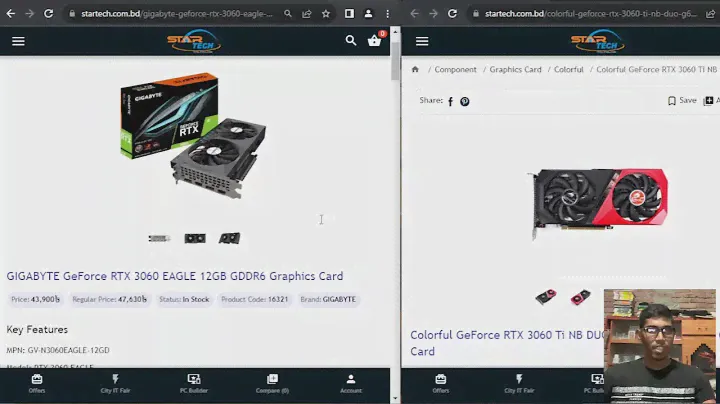Image resolution: width=720 pixels, height=404 pixels.
Task: Share product on Pinterest
Action: pyautogui.click(x=465, y=101)
